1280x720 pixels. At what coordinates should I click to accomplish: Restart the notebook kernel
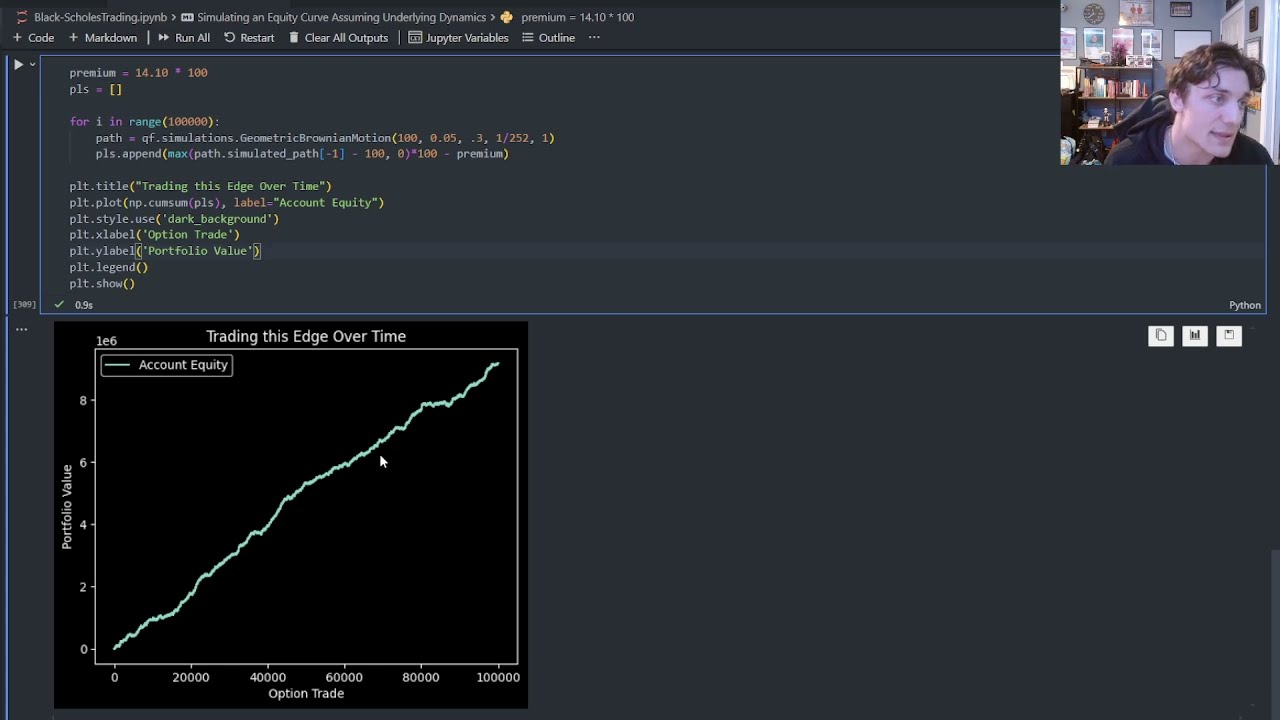pos(249,38)
